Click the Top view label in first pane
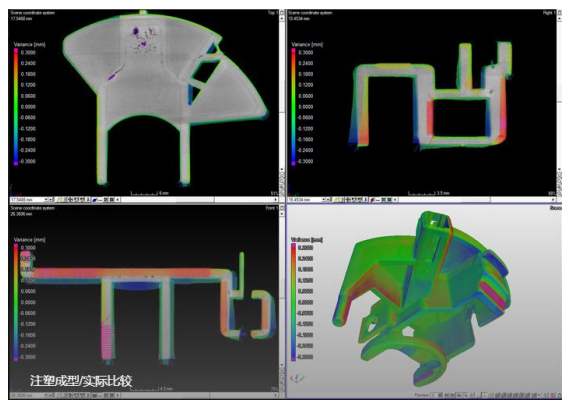 tap(271, 13)
